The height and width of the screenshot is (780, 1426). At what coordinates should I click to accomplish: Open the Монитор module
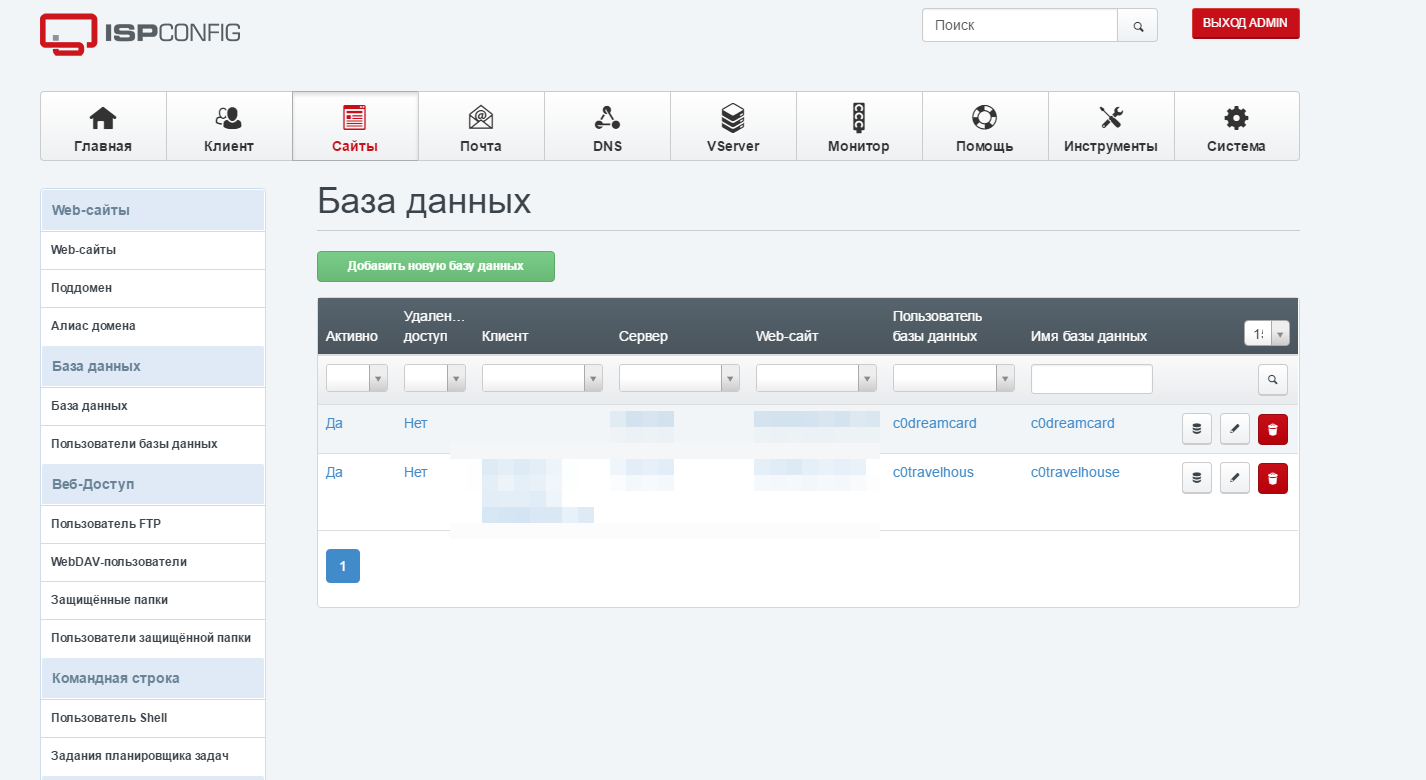(x=859, y=126)
